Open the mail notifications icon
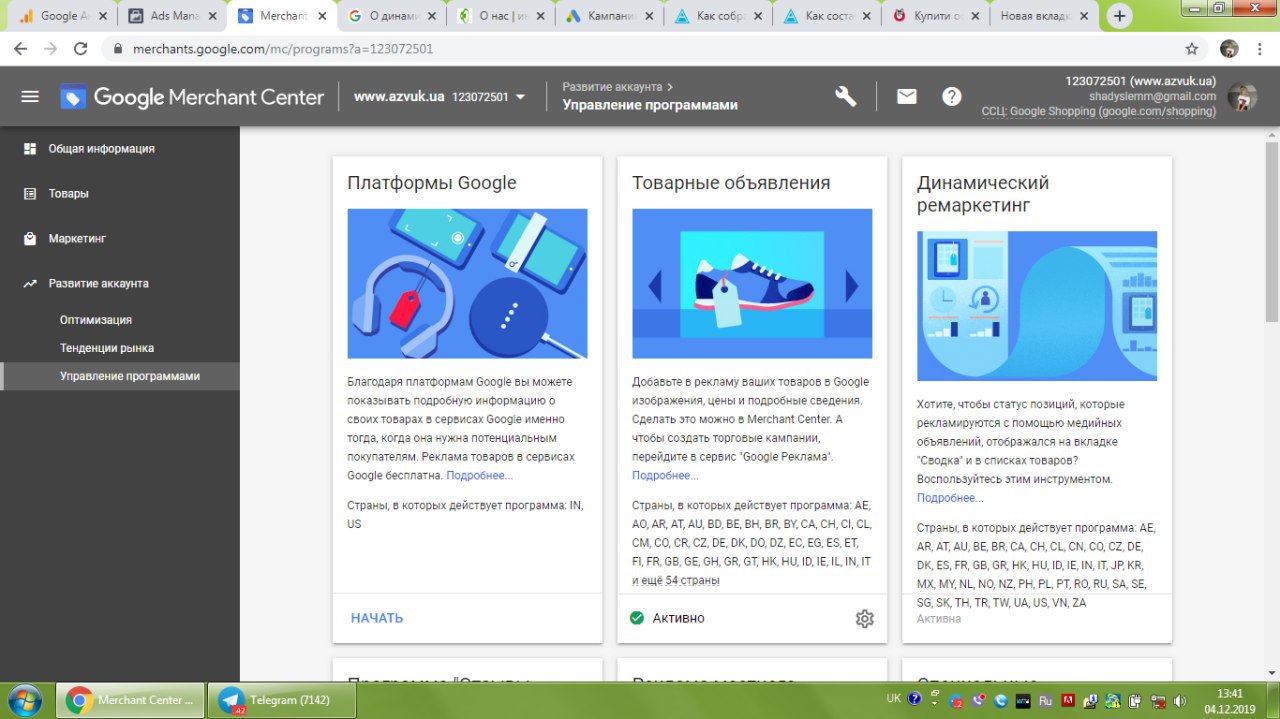The image size is (1280, 719). coord(906,96)
